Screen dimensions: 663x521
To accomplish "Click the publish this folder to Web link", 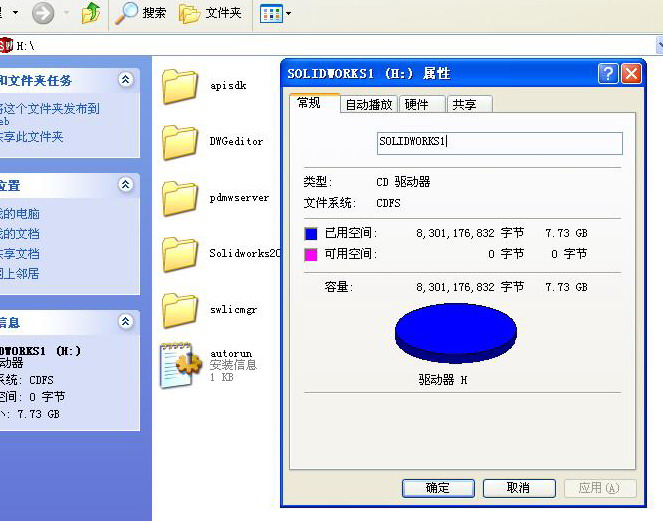I will [x=49, y=115].
